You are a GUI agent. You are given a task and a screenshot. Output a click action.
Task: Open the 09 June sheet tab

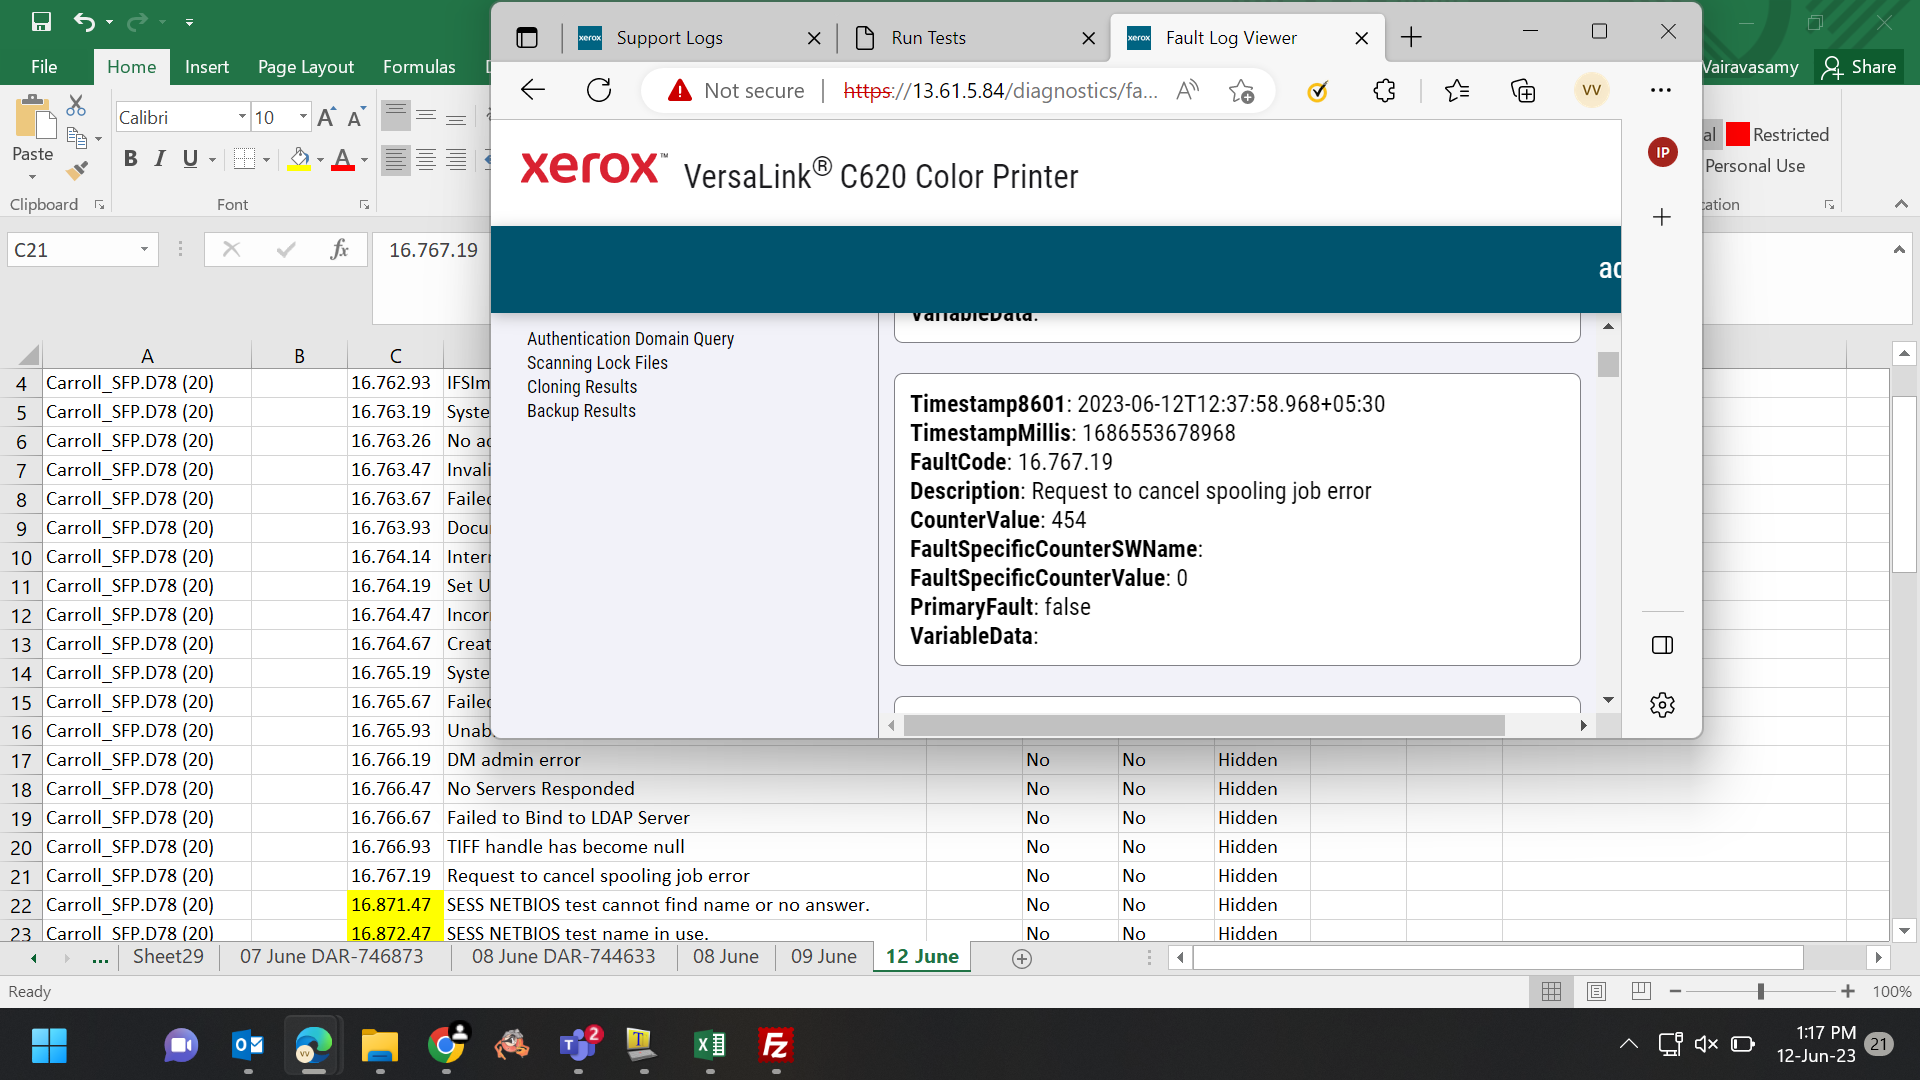[x=823, y=957]
